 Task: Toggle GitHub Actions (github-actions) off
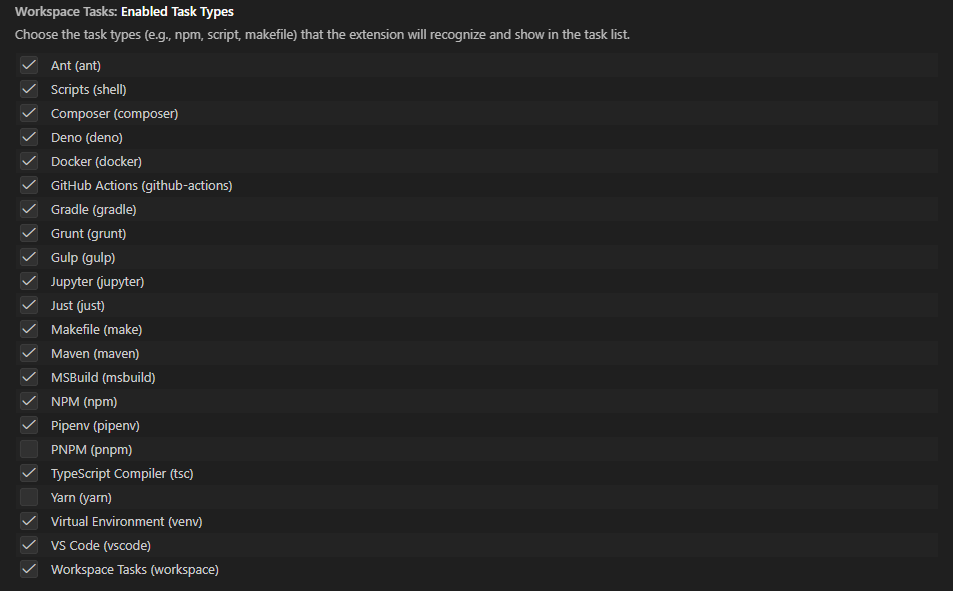click(29, 185)
